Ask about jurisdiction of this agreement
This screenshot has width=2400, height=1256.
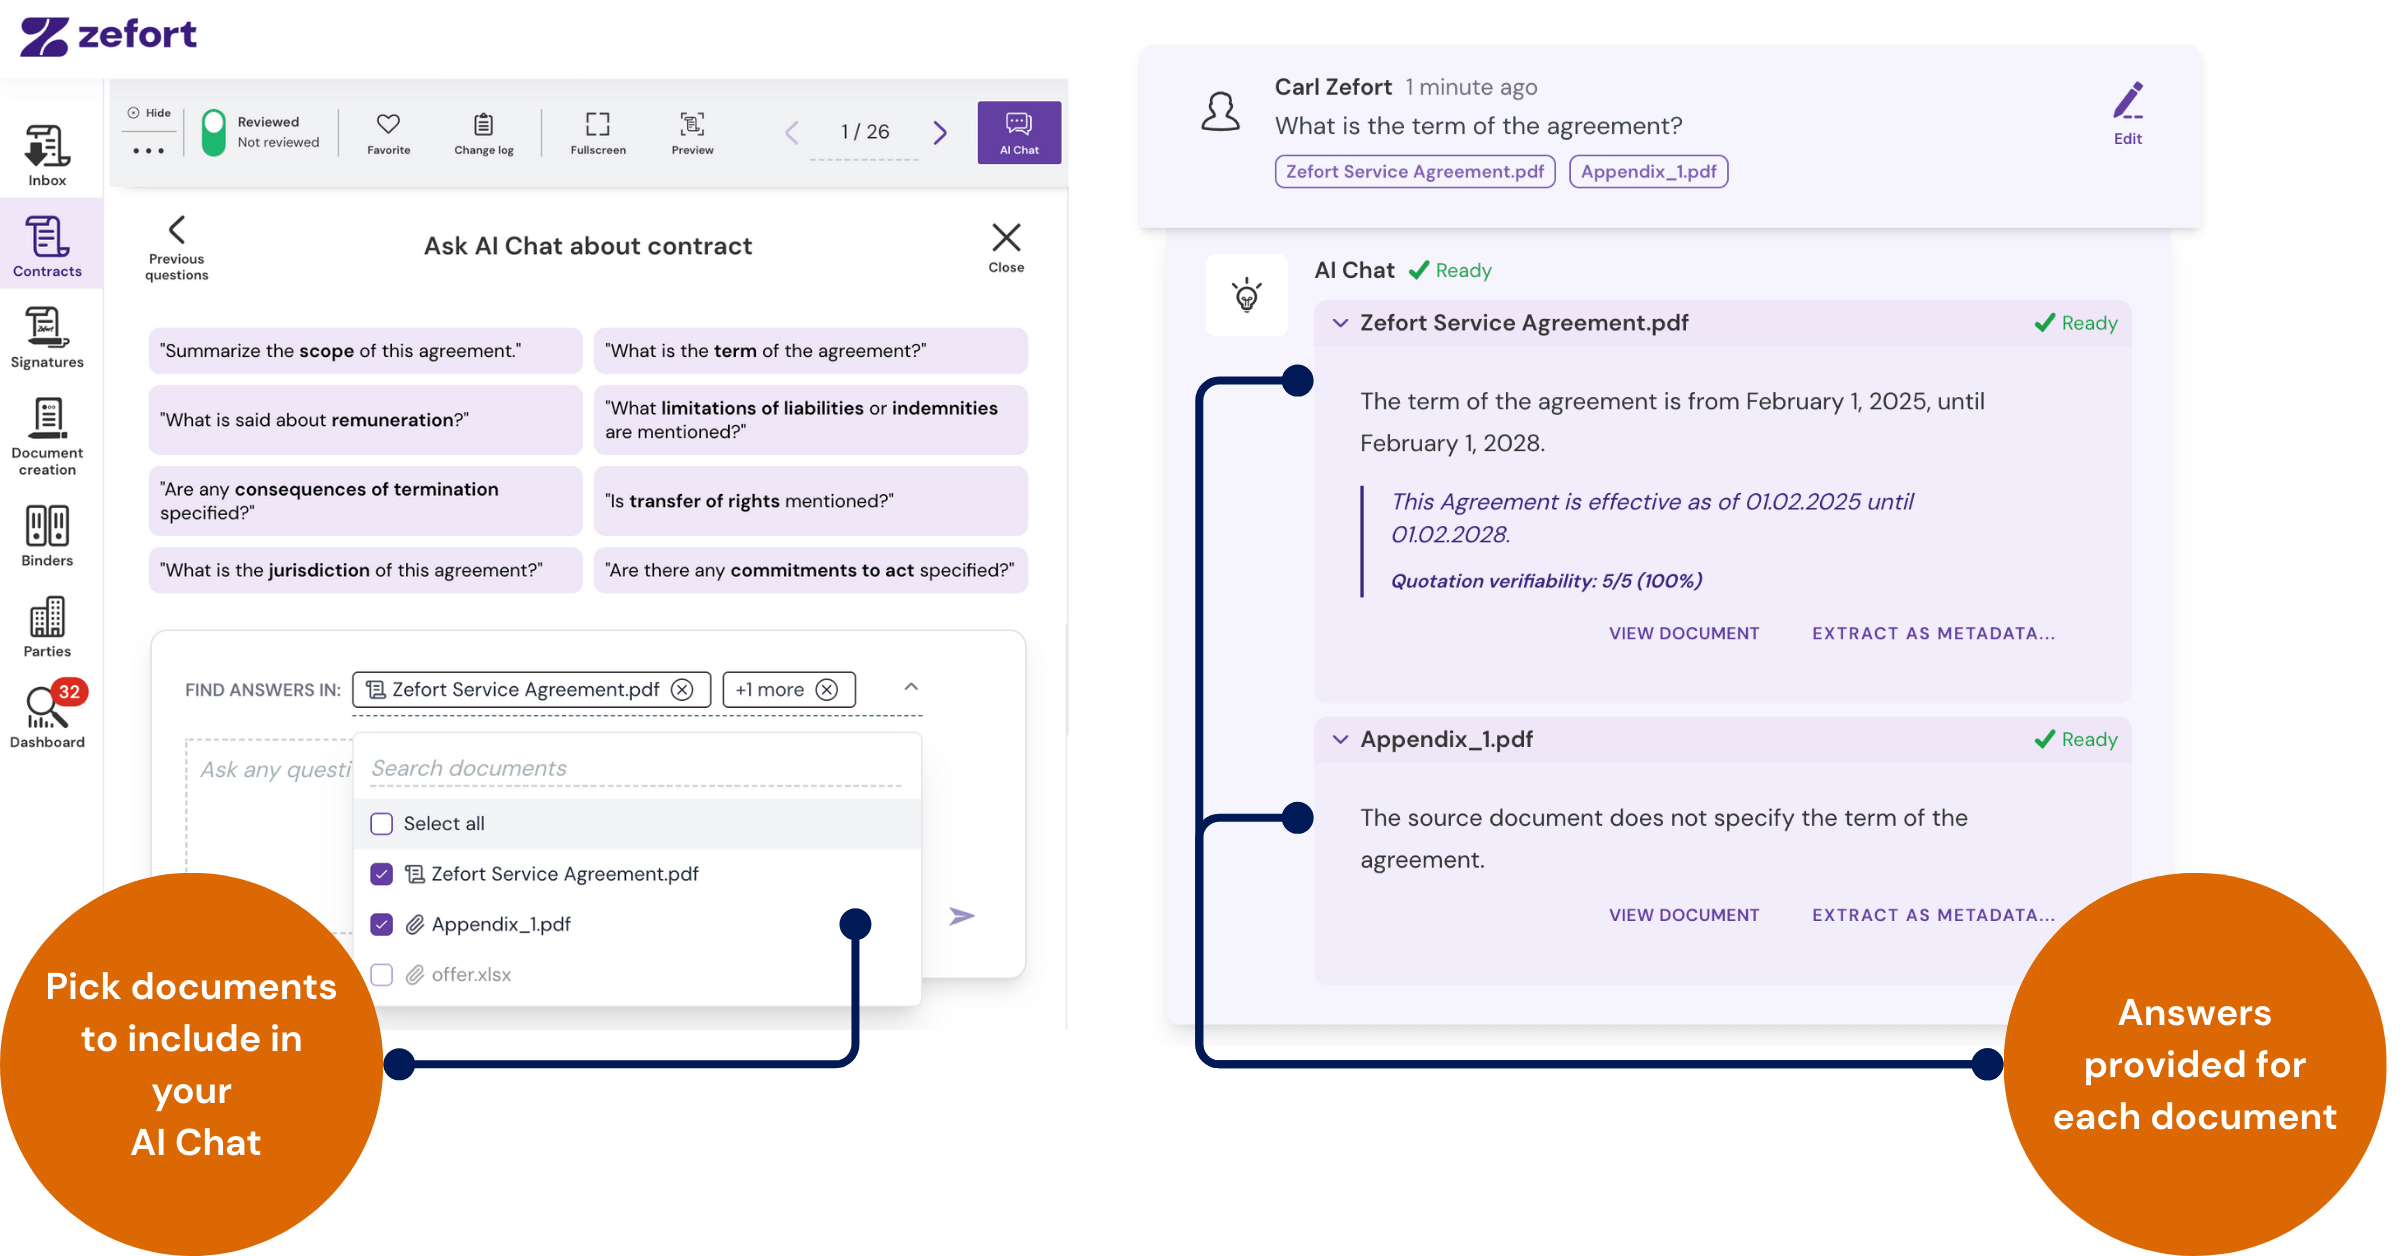(365, 570)
